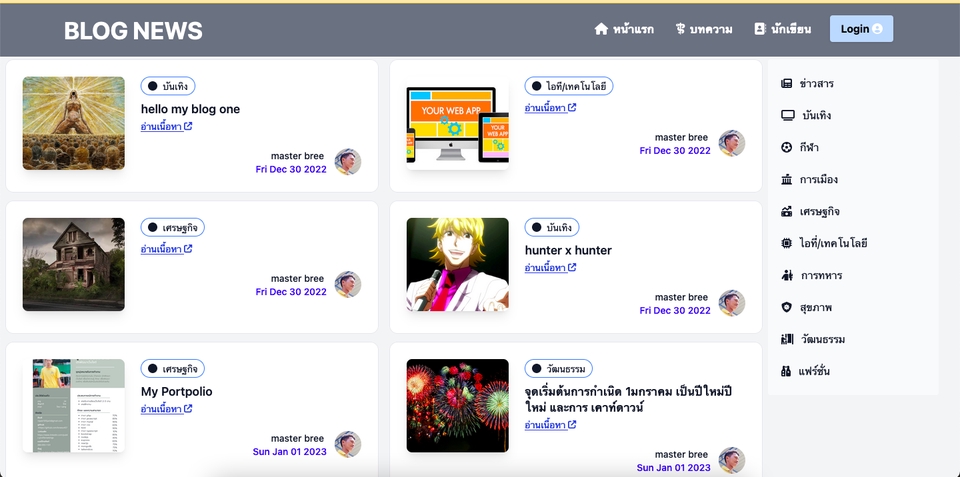Screen dimensions: 960x477
Task: Open อ่านเนื้อหา link under hunter x hunter
Action: click(550, 268)
